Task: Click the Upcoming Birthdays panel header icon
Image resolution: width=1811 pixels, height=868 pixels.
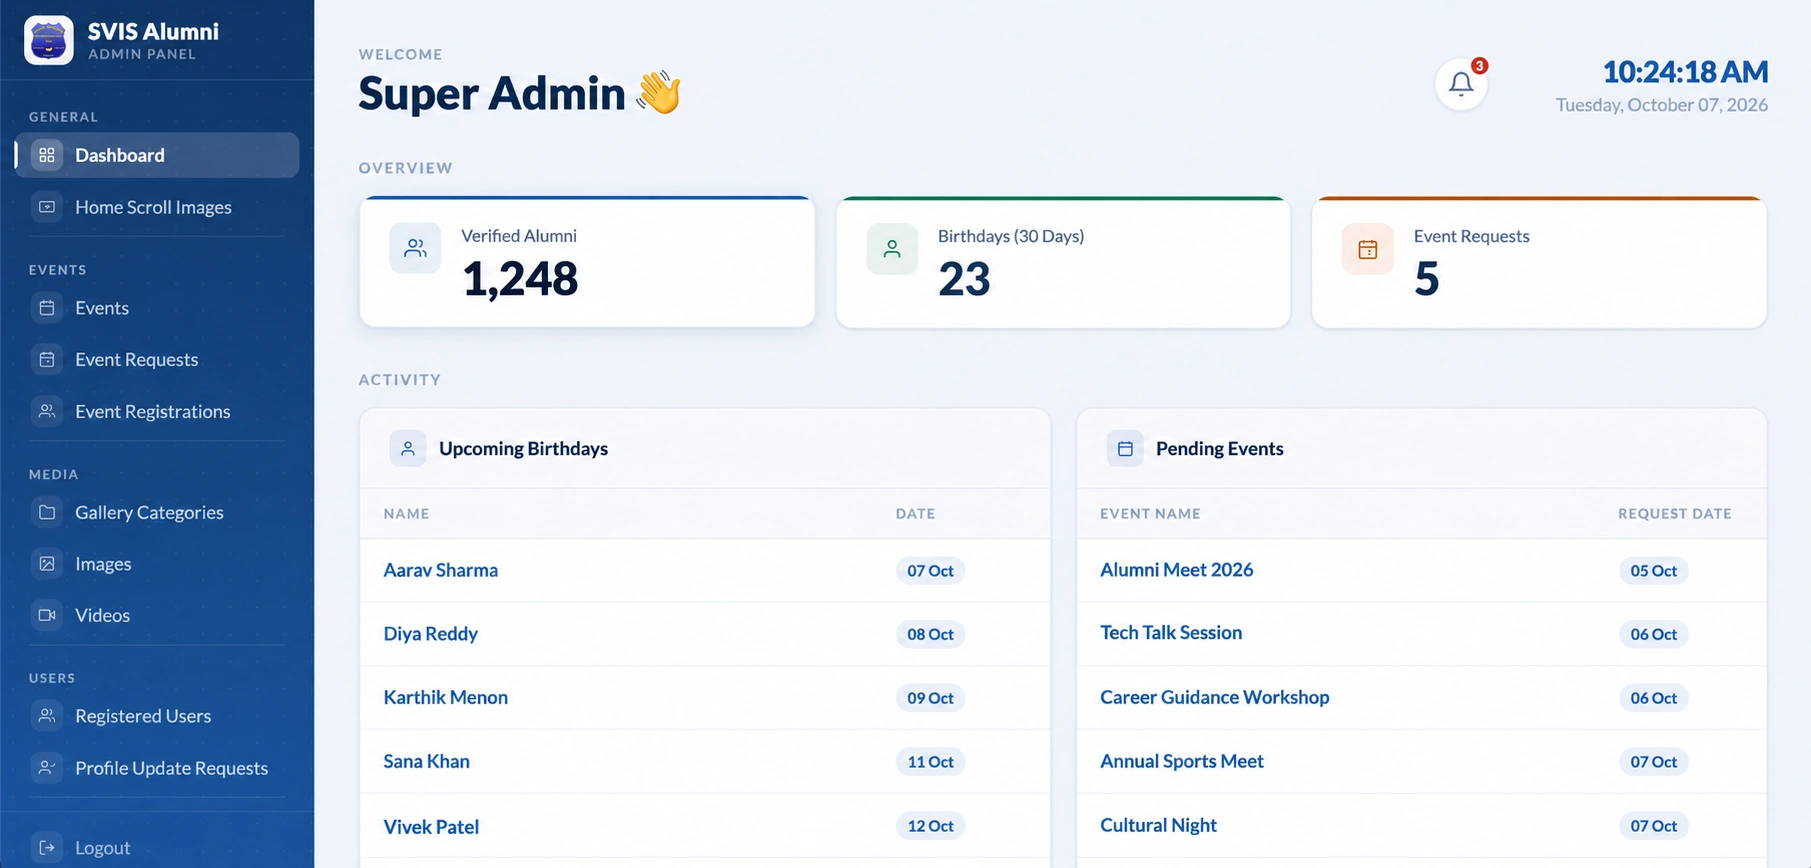Action: (x=408, y=449)
